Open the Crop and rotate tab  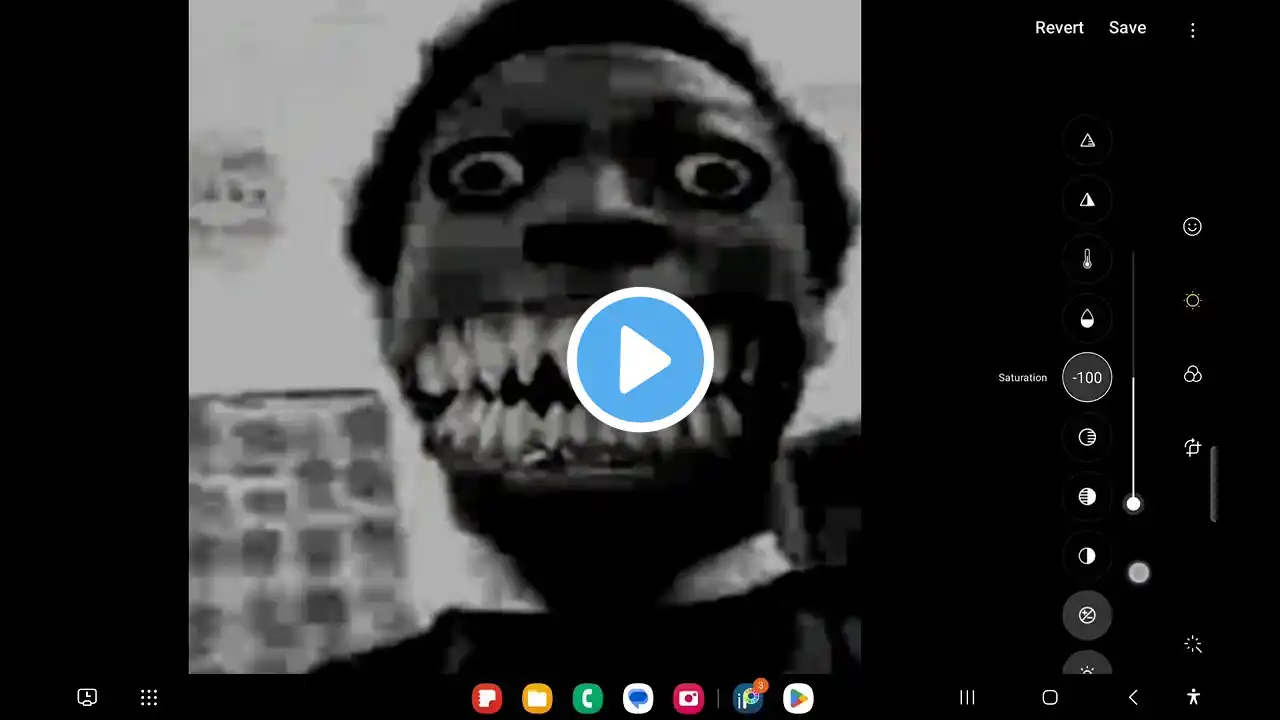(1192, 447)
